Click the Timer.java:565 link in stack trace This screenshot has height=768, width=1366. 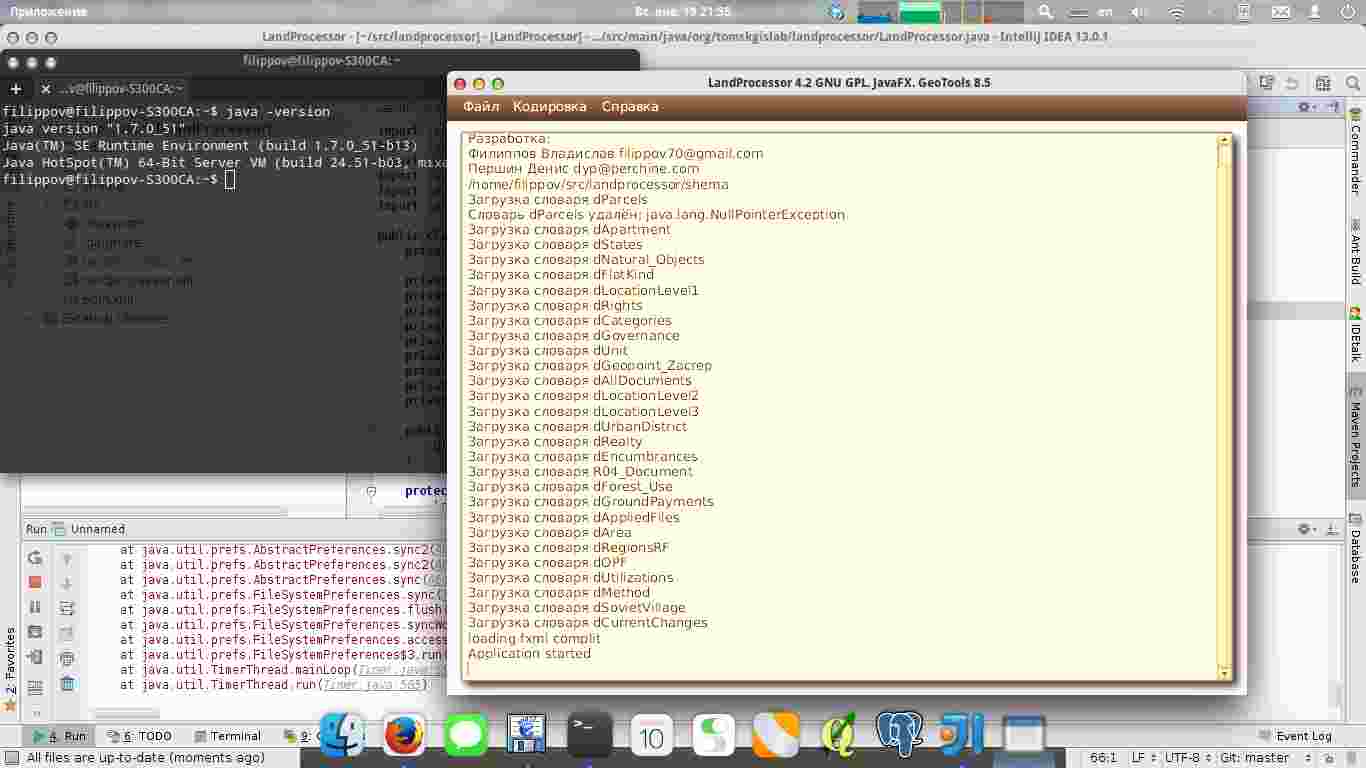372,685
